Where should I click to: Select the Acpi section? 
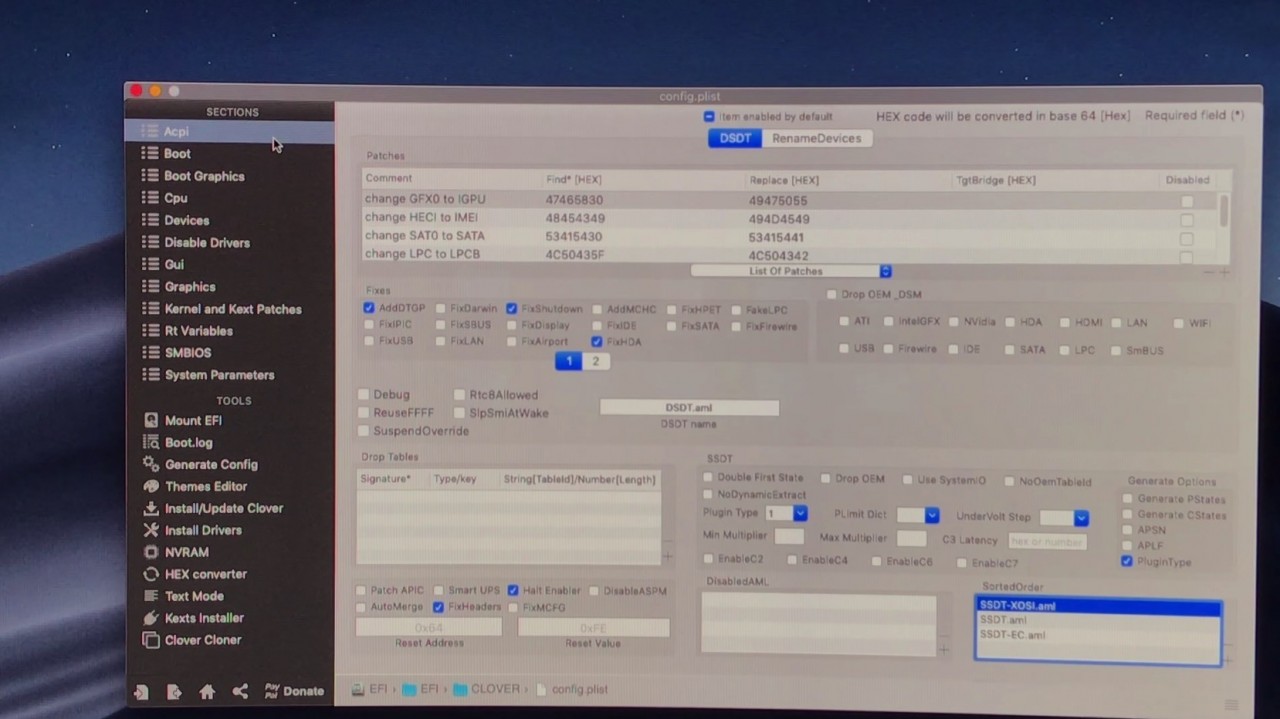(229, 131)
